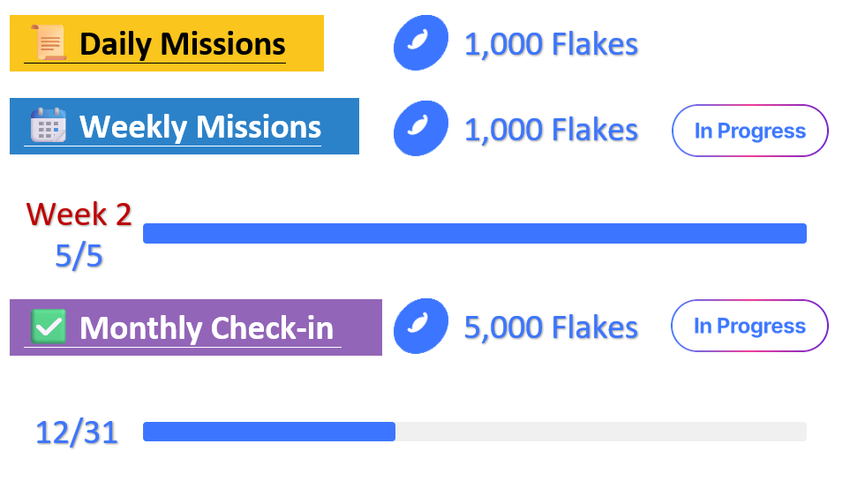Image resolution: width=850 pixels, height=481 pixels.
Task: Click the red Week 2 label
Action: coord(79,213)
